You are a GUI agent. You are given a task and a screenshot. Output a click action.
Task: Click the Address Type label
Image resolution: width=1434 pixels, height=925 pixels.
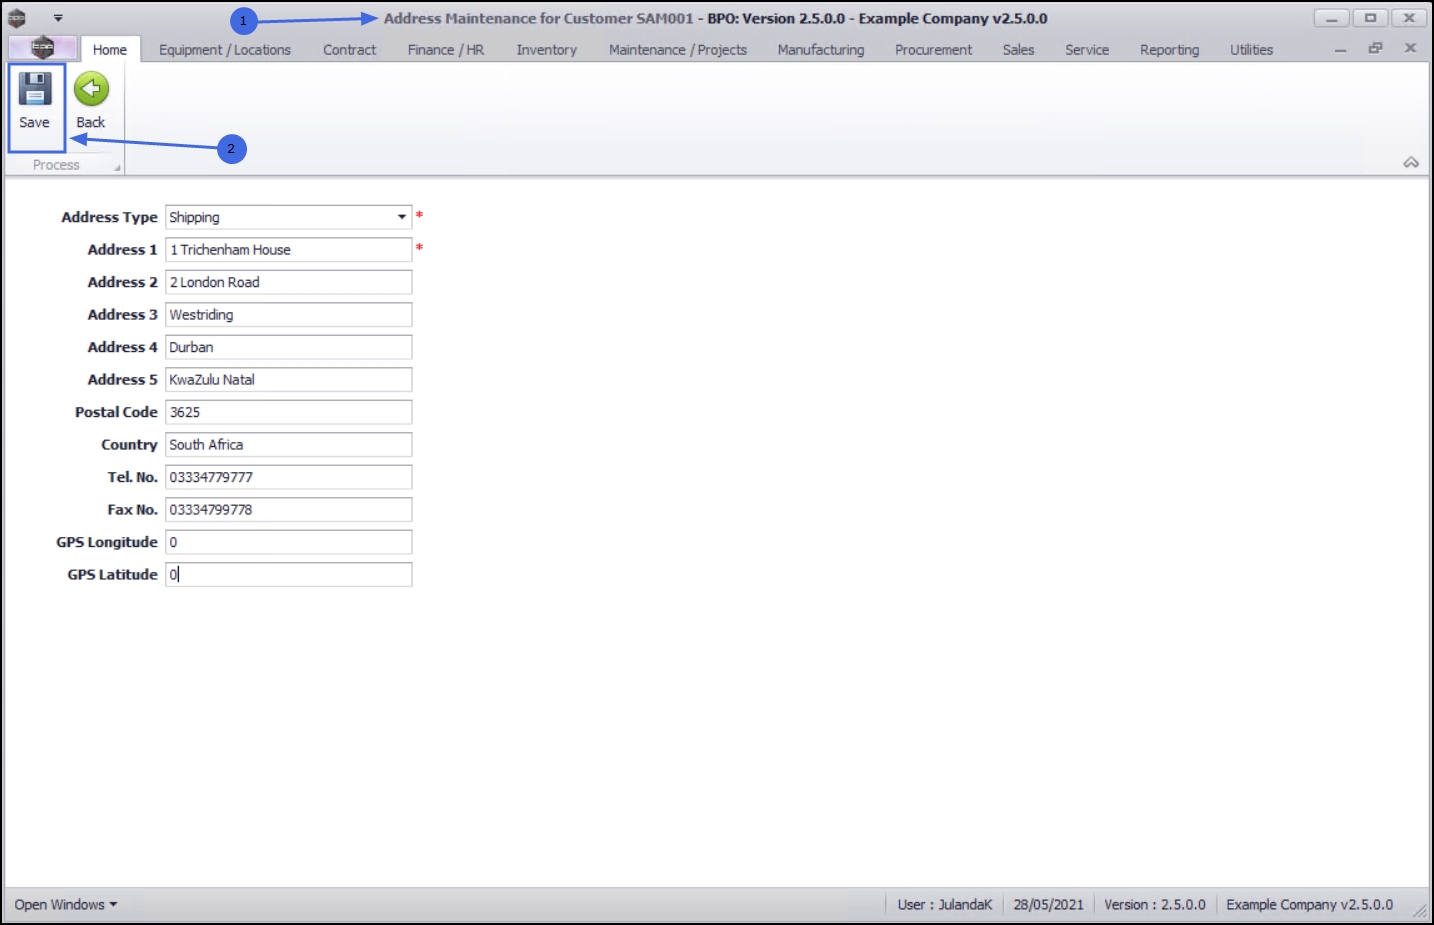(109, 217)
